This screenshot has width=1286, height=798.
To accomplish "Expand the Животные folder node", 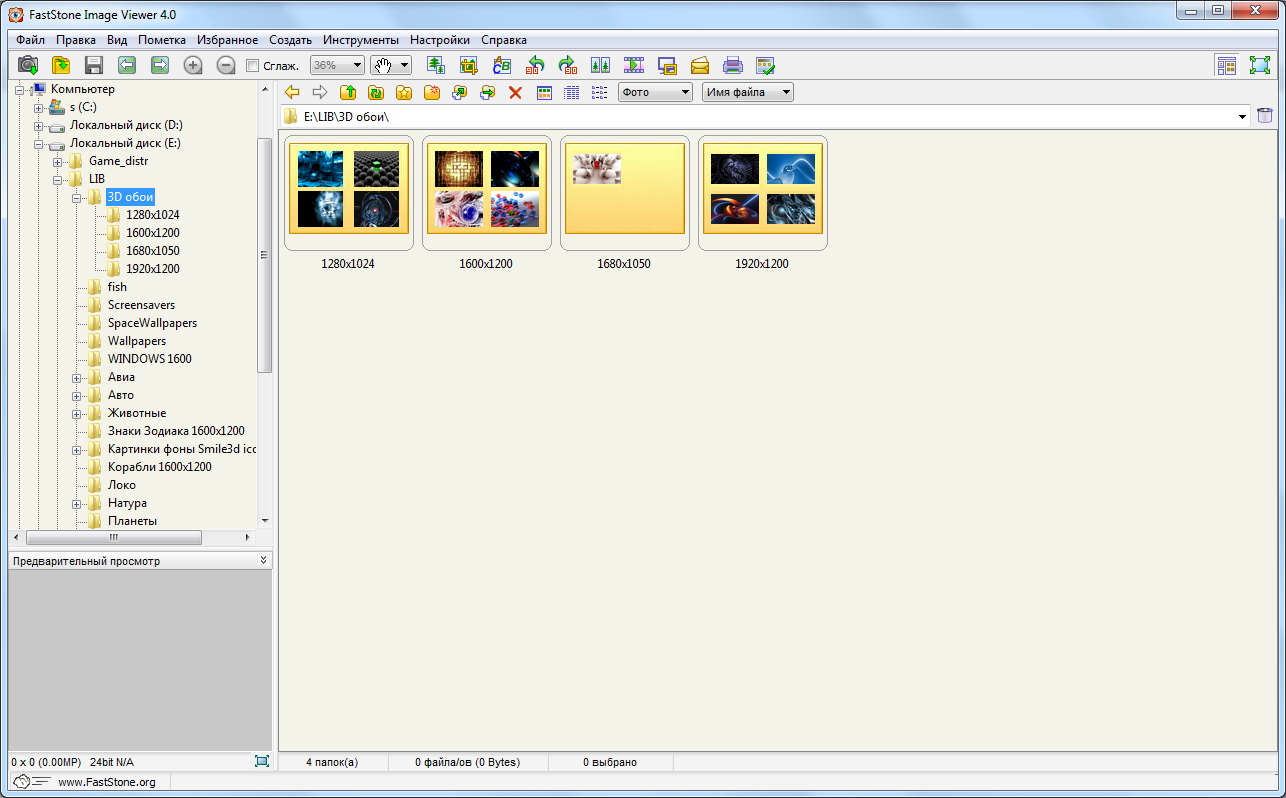I will [76, 413].
